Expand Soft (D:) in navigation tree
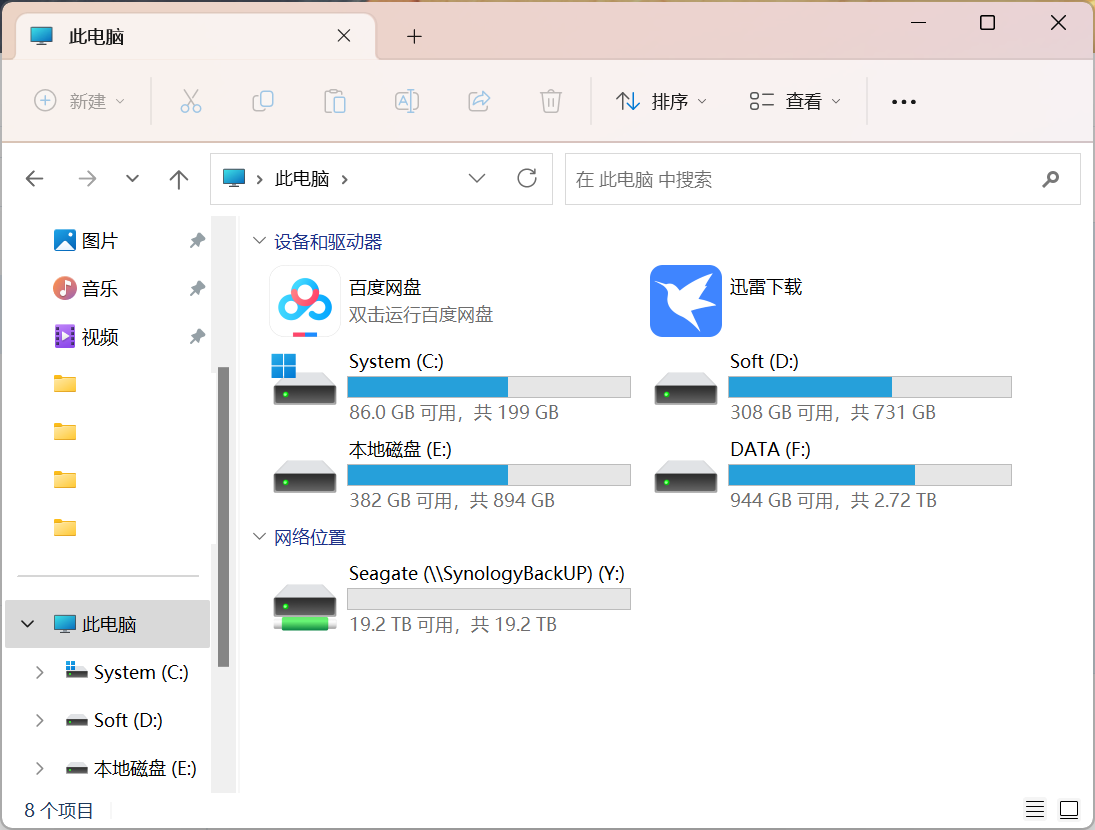Screen dimensions: 1095x830 (x=40, y=720)
